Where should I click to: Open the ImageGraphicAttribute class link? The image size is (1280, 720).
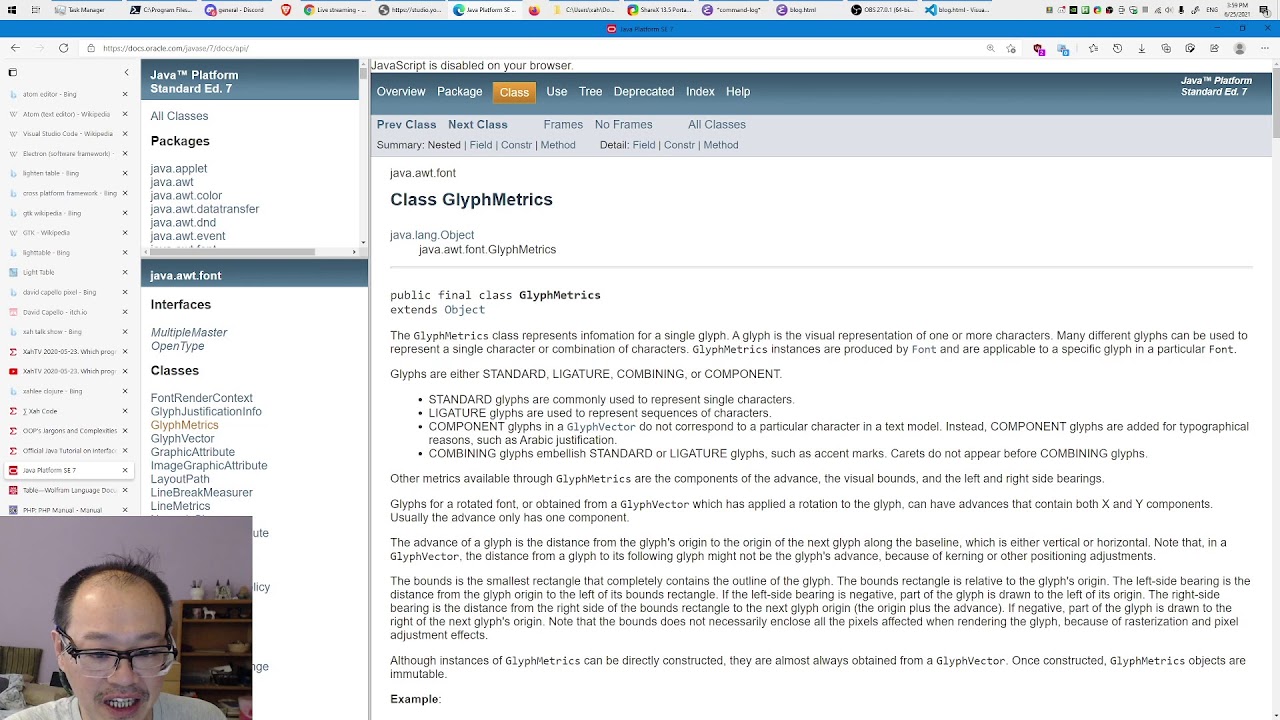point(209,466)
